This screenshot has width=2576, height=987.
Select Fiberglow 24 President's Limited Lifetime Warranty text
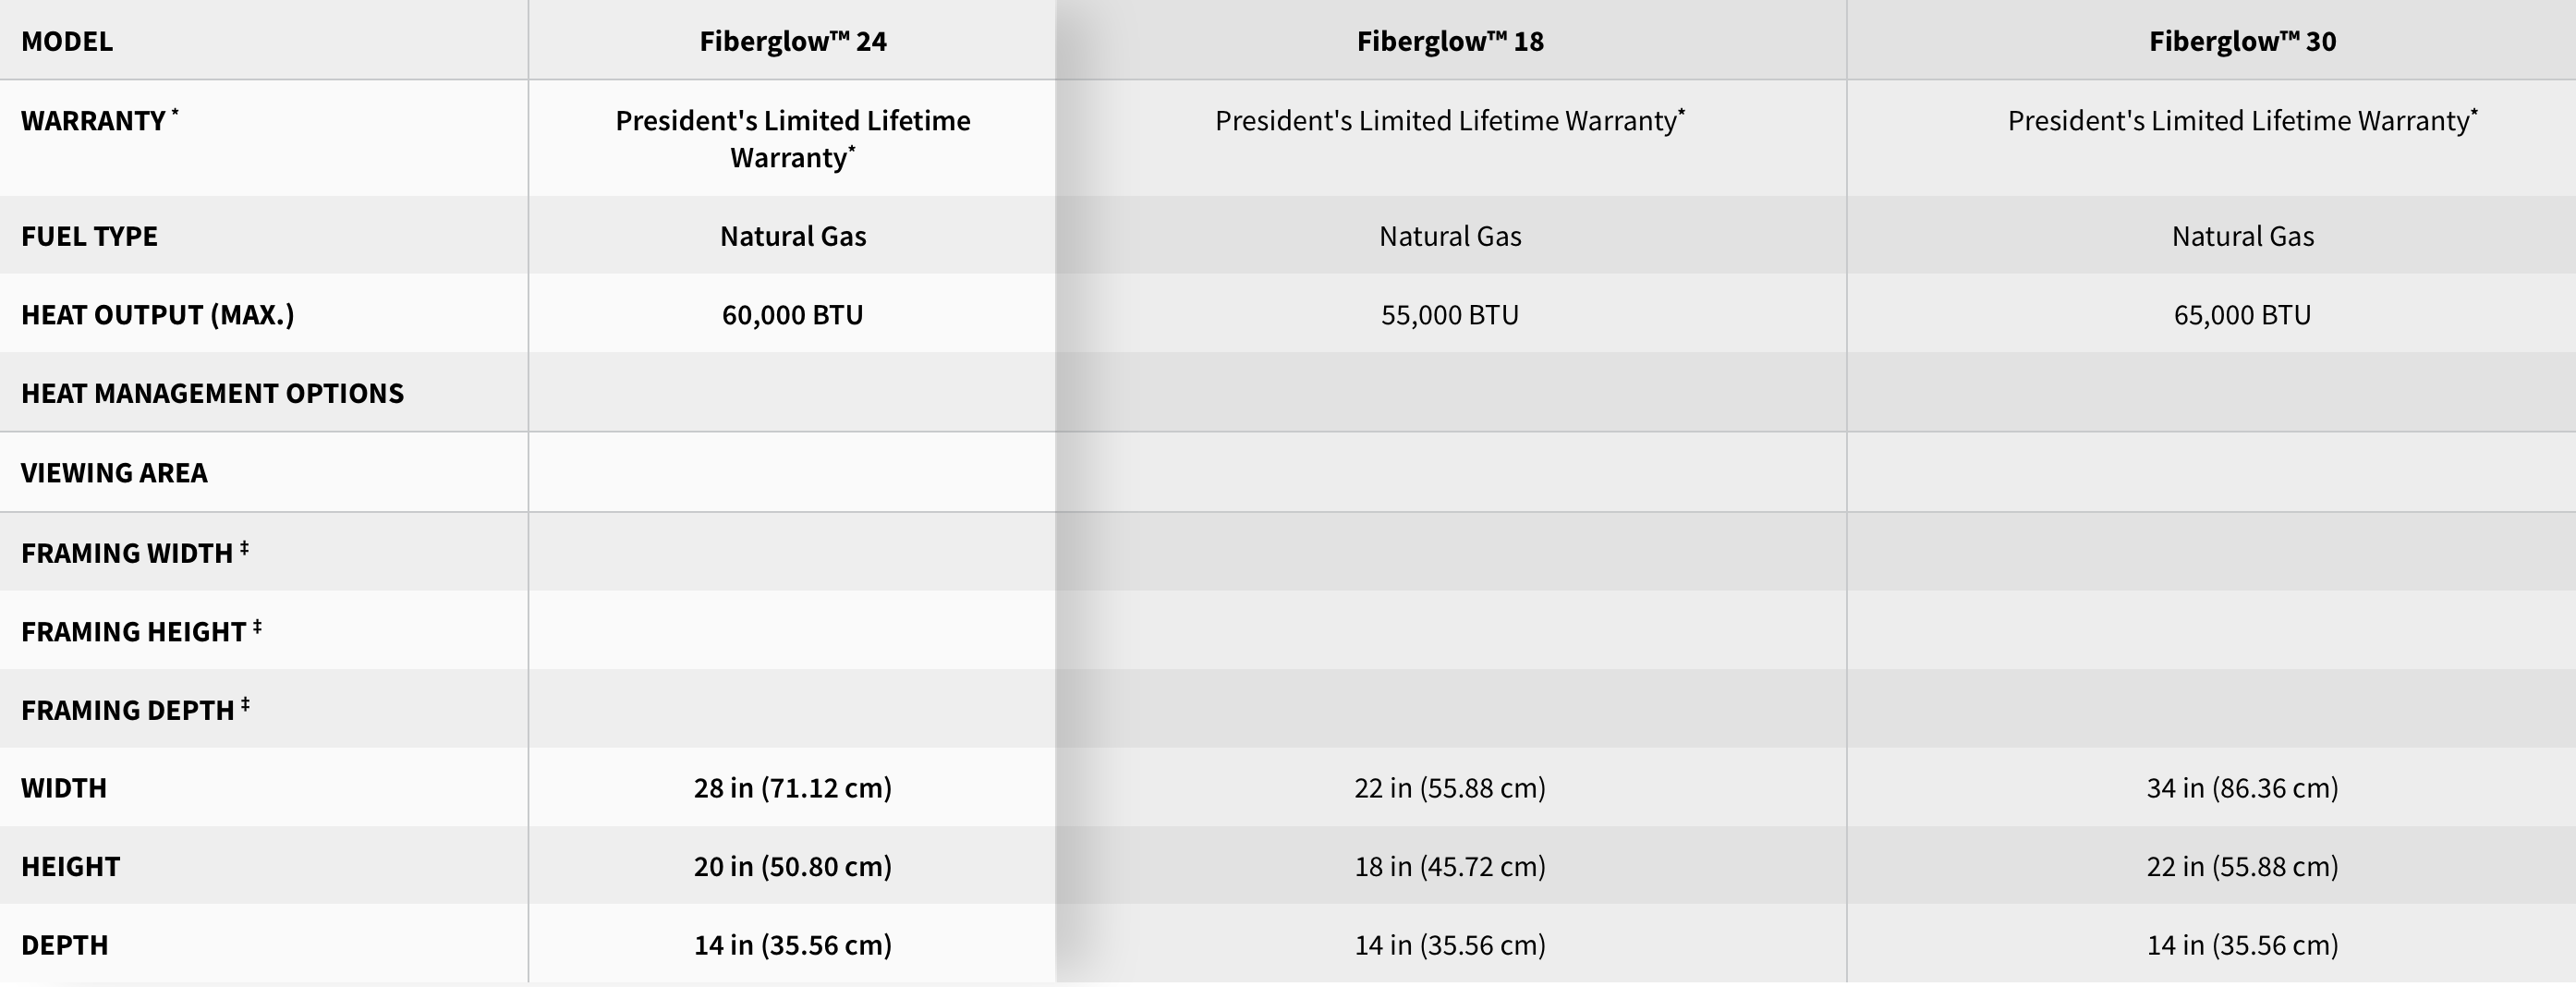coord(792,138)
